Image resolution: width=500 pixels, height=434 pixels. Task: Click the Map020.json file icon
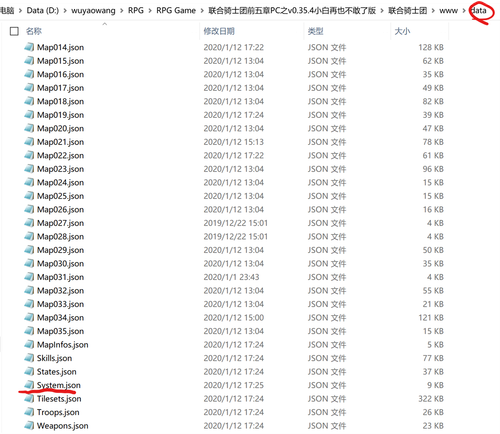coord(29,128)
